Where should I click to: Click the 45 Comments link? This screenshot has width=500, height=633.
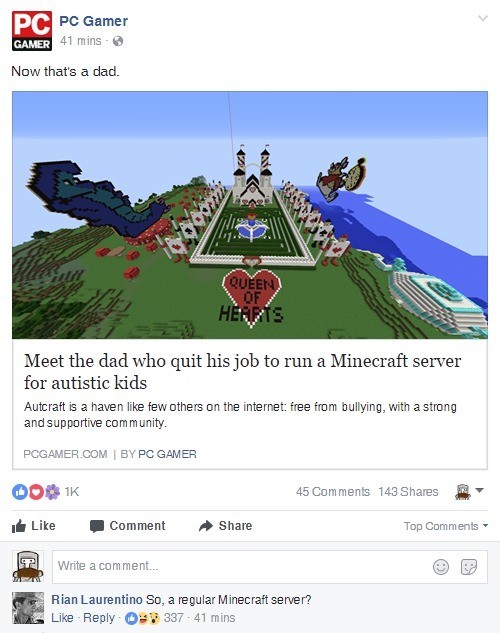click(x=333, y=492)
